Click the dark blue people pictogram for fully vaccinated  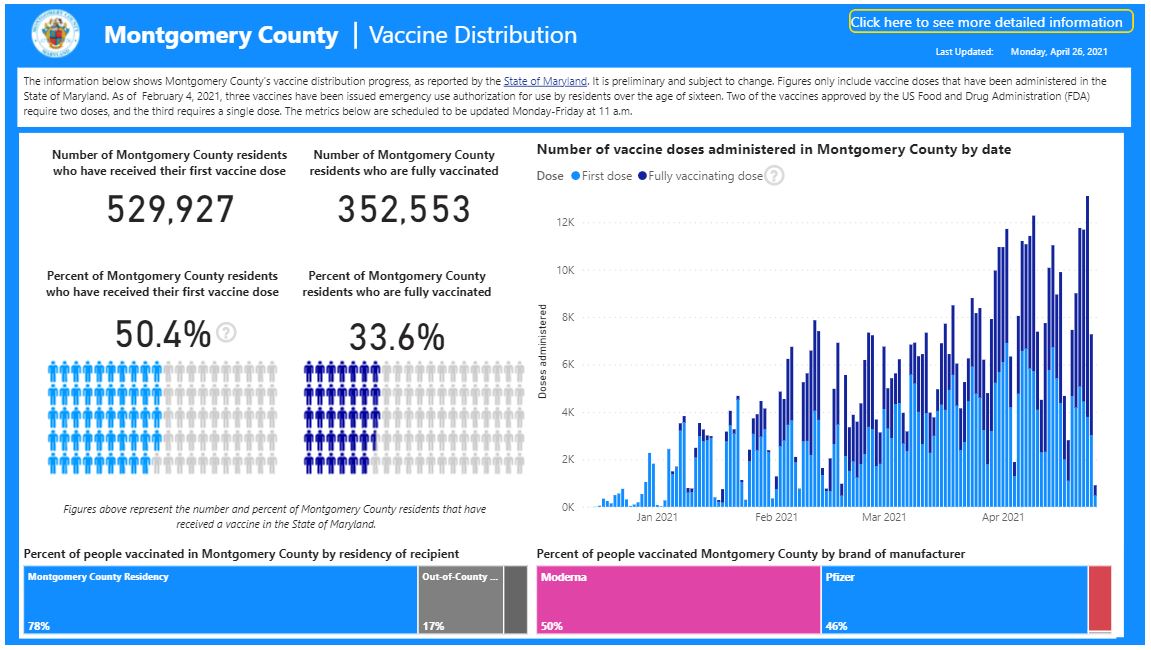[x=341, y=417]
